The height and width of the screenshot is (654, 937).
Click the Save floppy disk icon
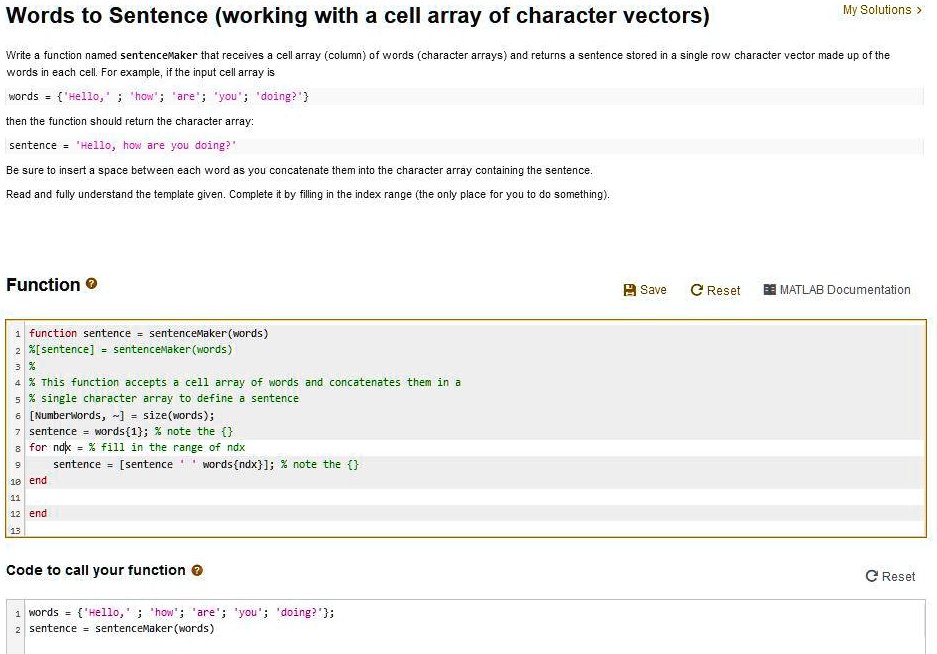(x=629, y=290)
